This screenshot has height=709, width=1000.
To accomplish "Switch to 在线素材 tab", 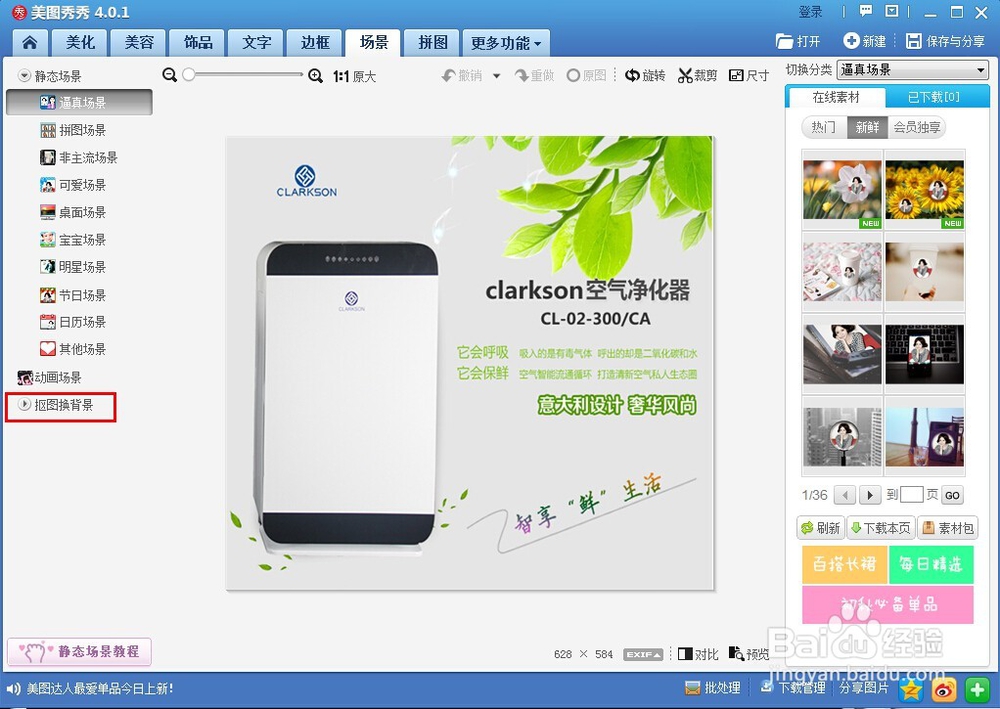I will 835,97.
